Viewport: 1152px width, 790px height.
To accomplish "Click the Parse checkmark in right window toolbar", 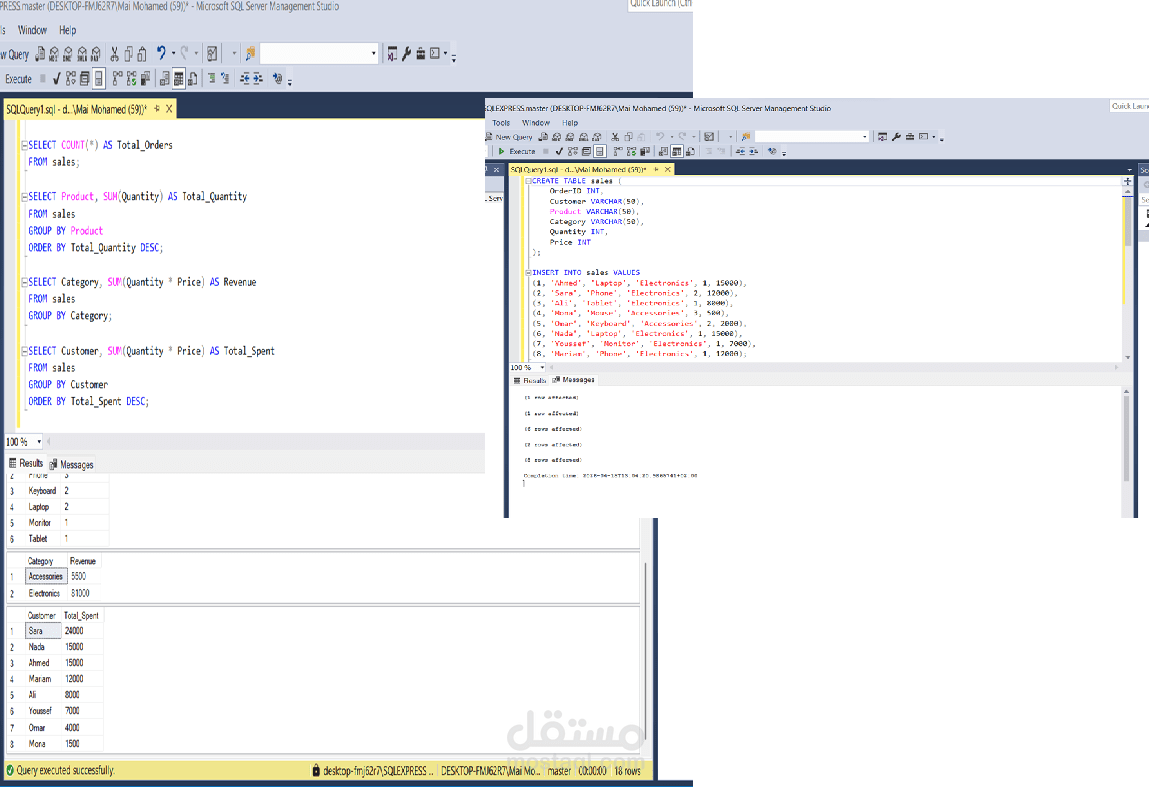I will [x=558, y=151].
